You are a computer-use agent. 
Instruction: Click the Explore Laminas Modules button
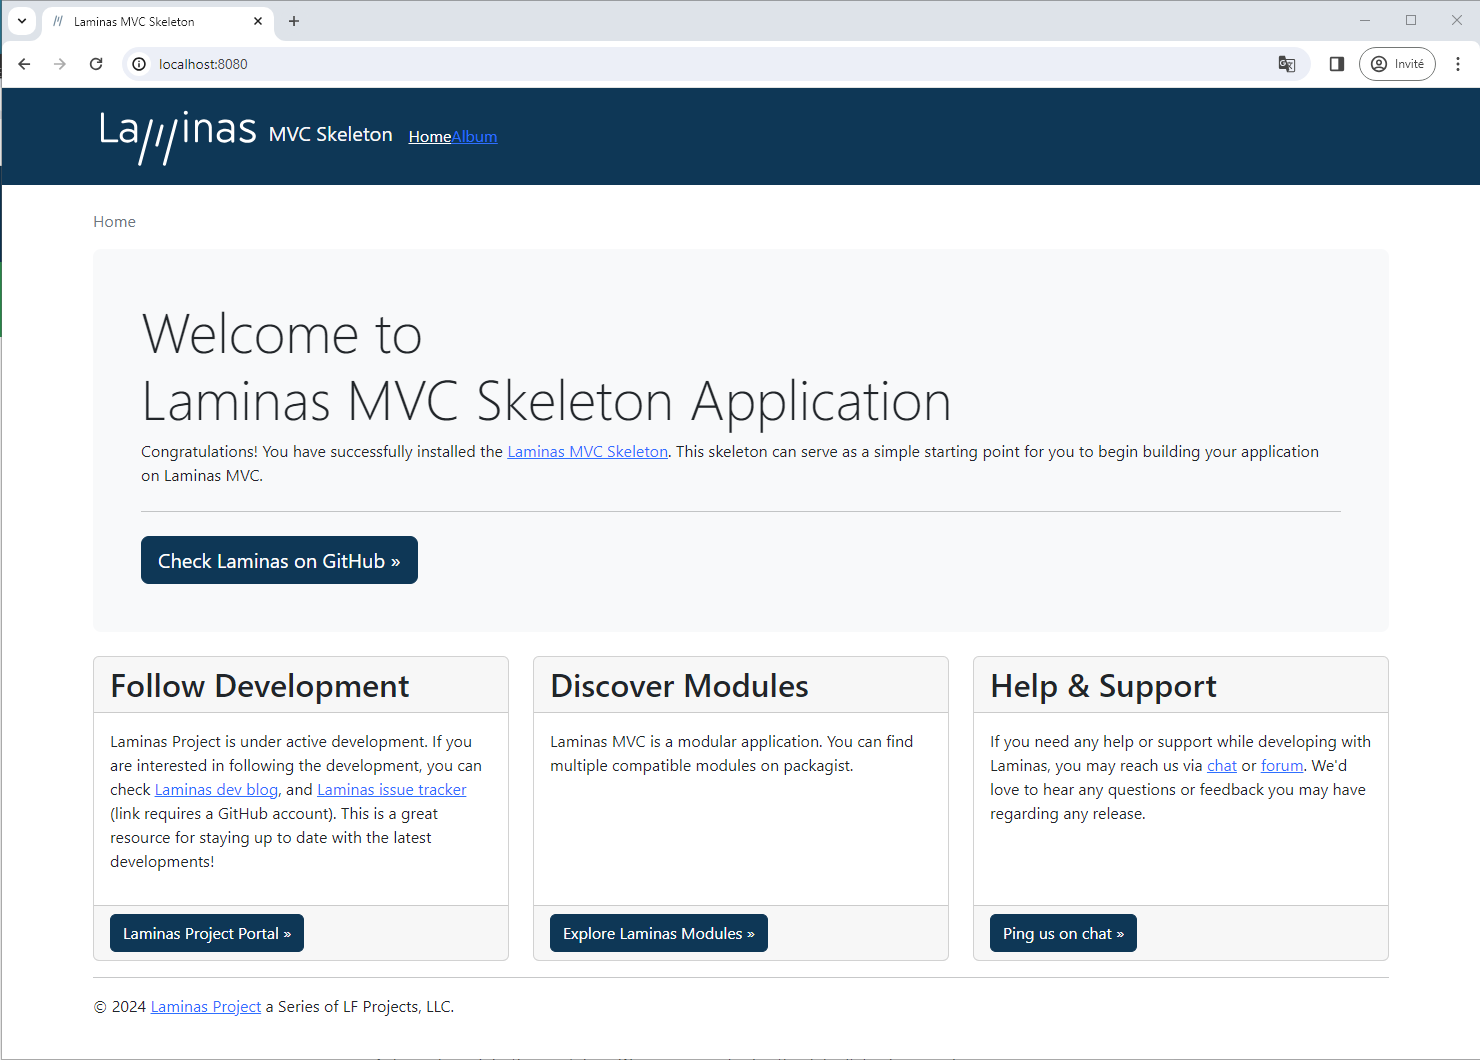click(x=658, y=932)
